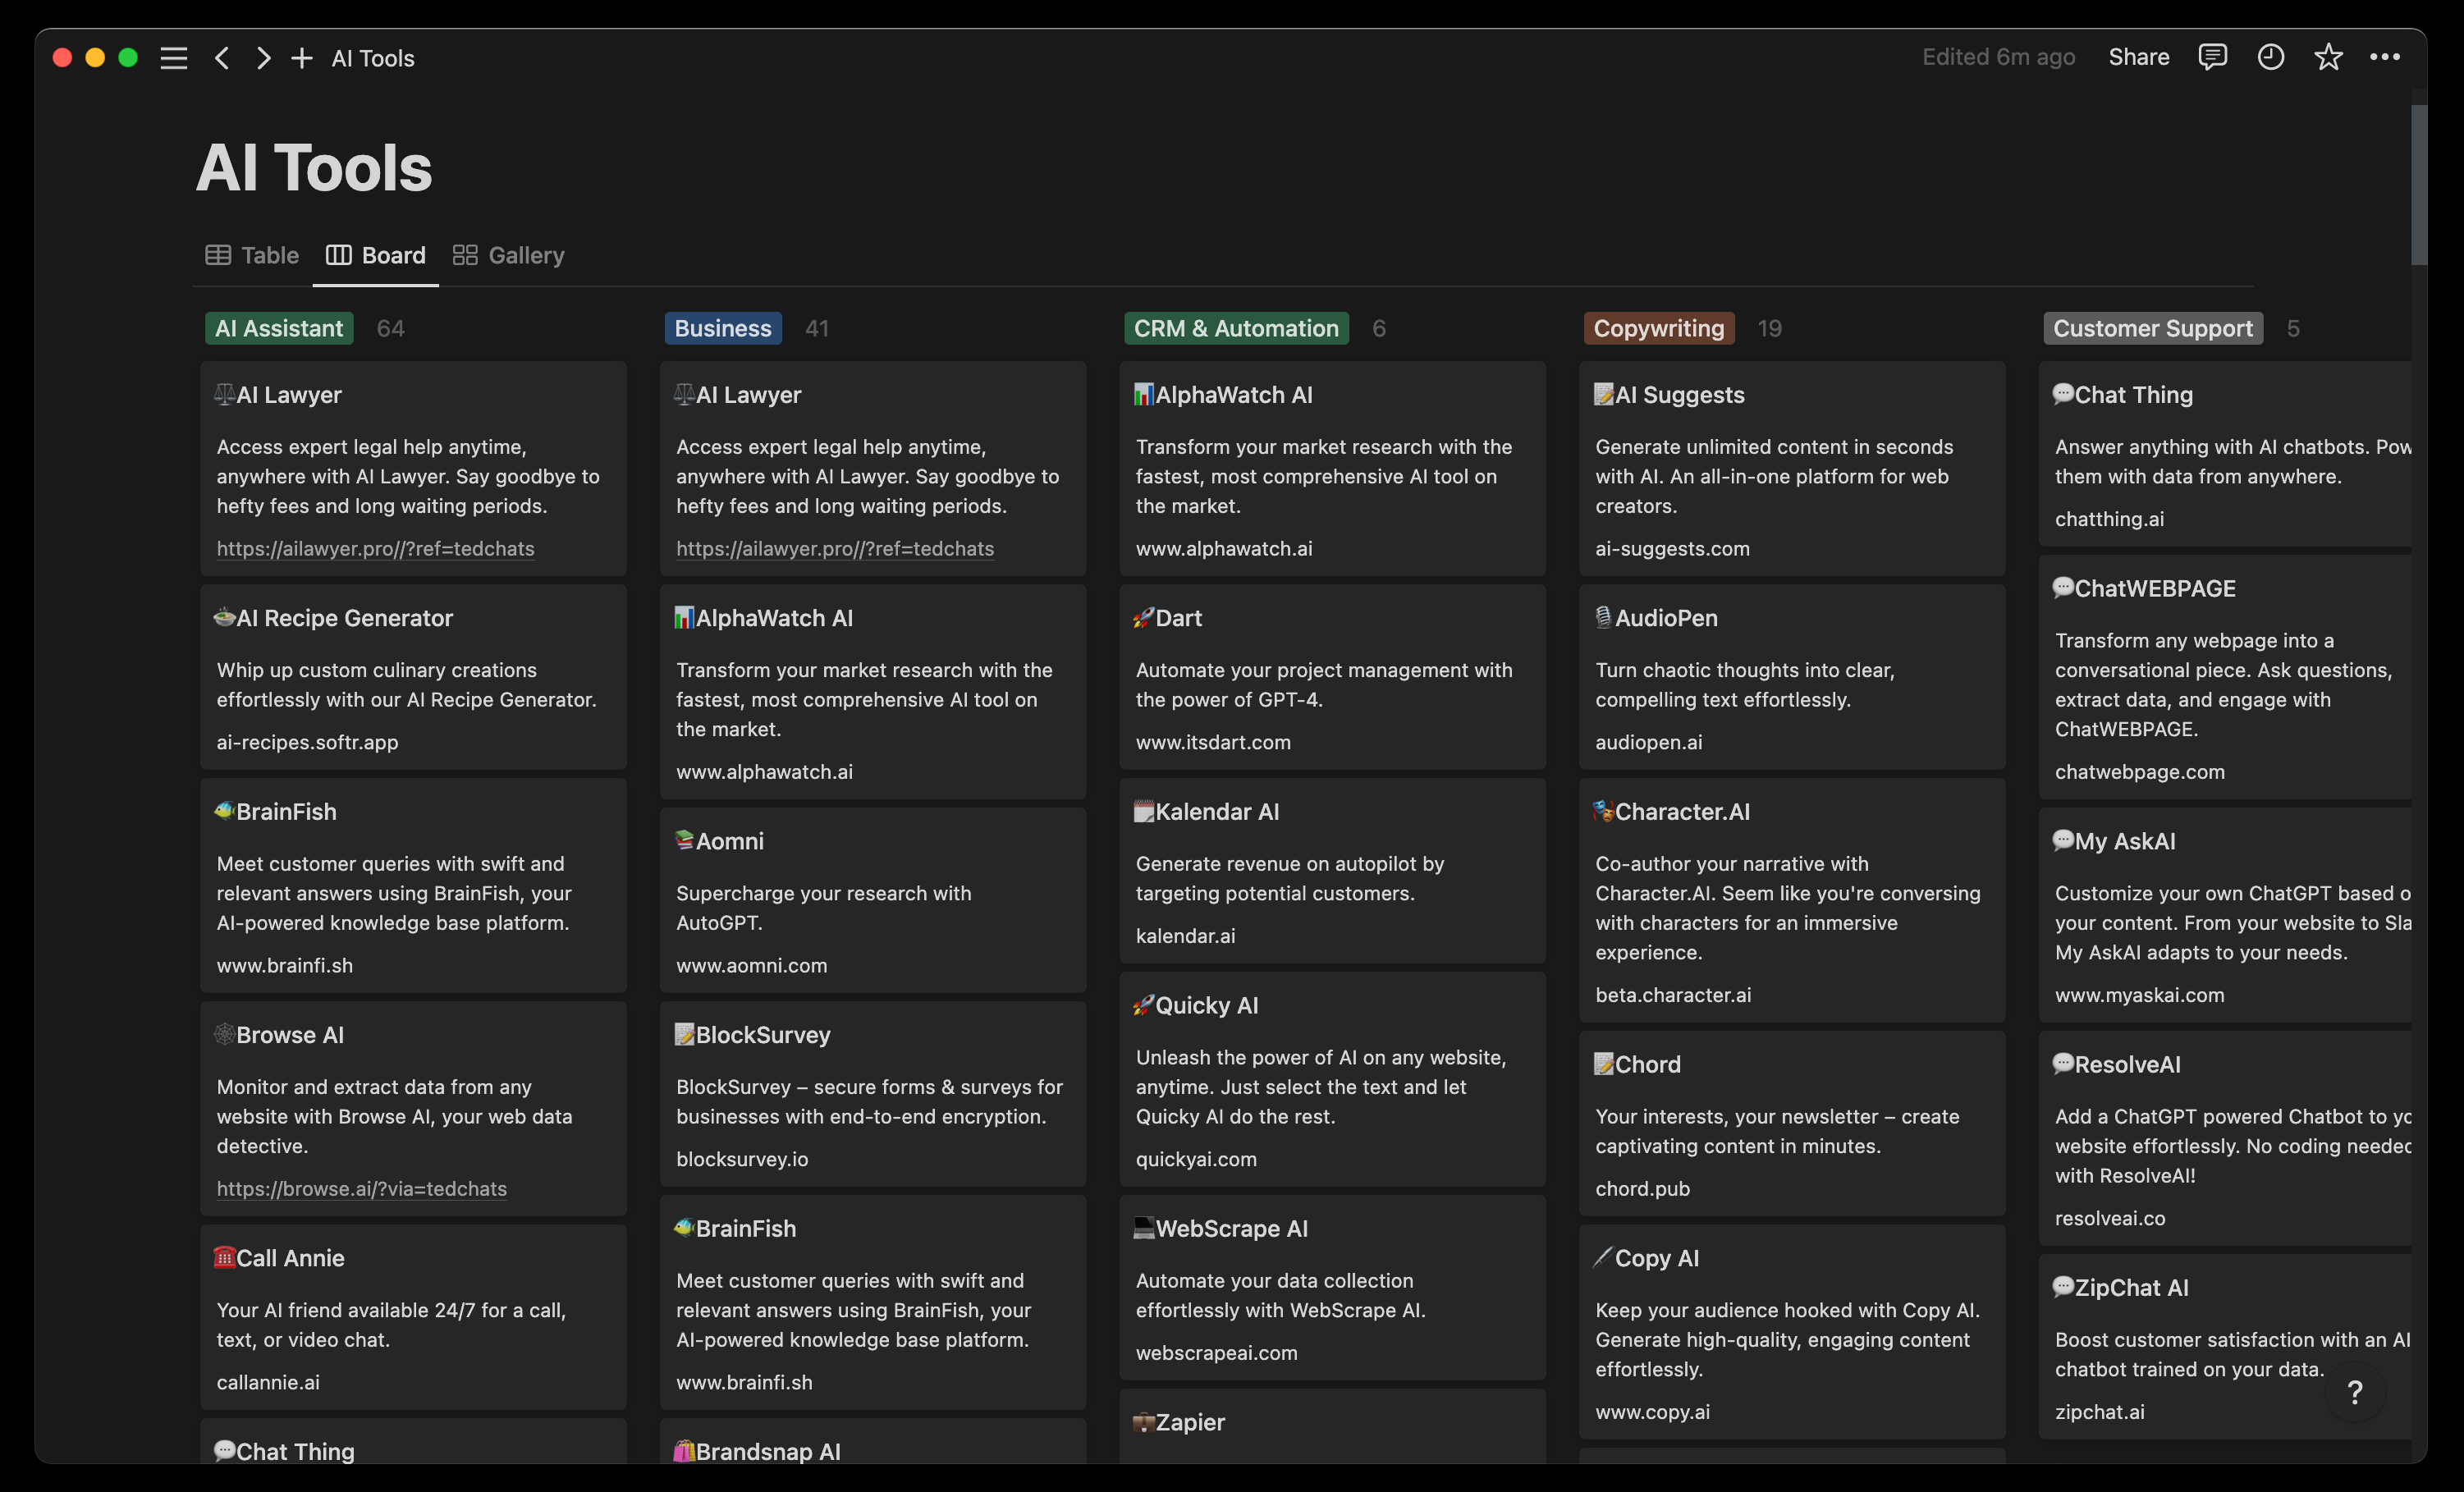This screenshot has height=1492, width=2464.
Task: Switch to the Gallery view tab
Action: click(509, 255)
